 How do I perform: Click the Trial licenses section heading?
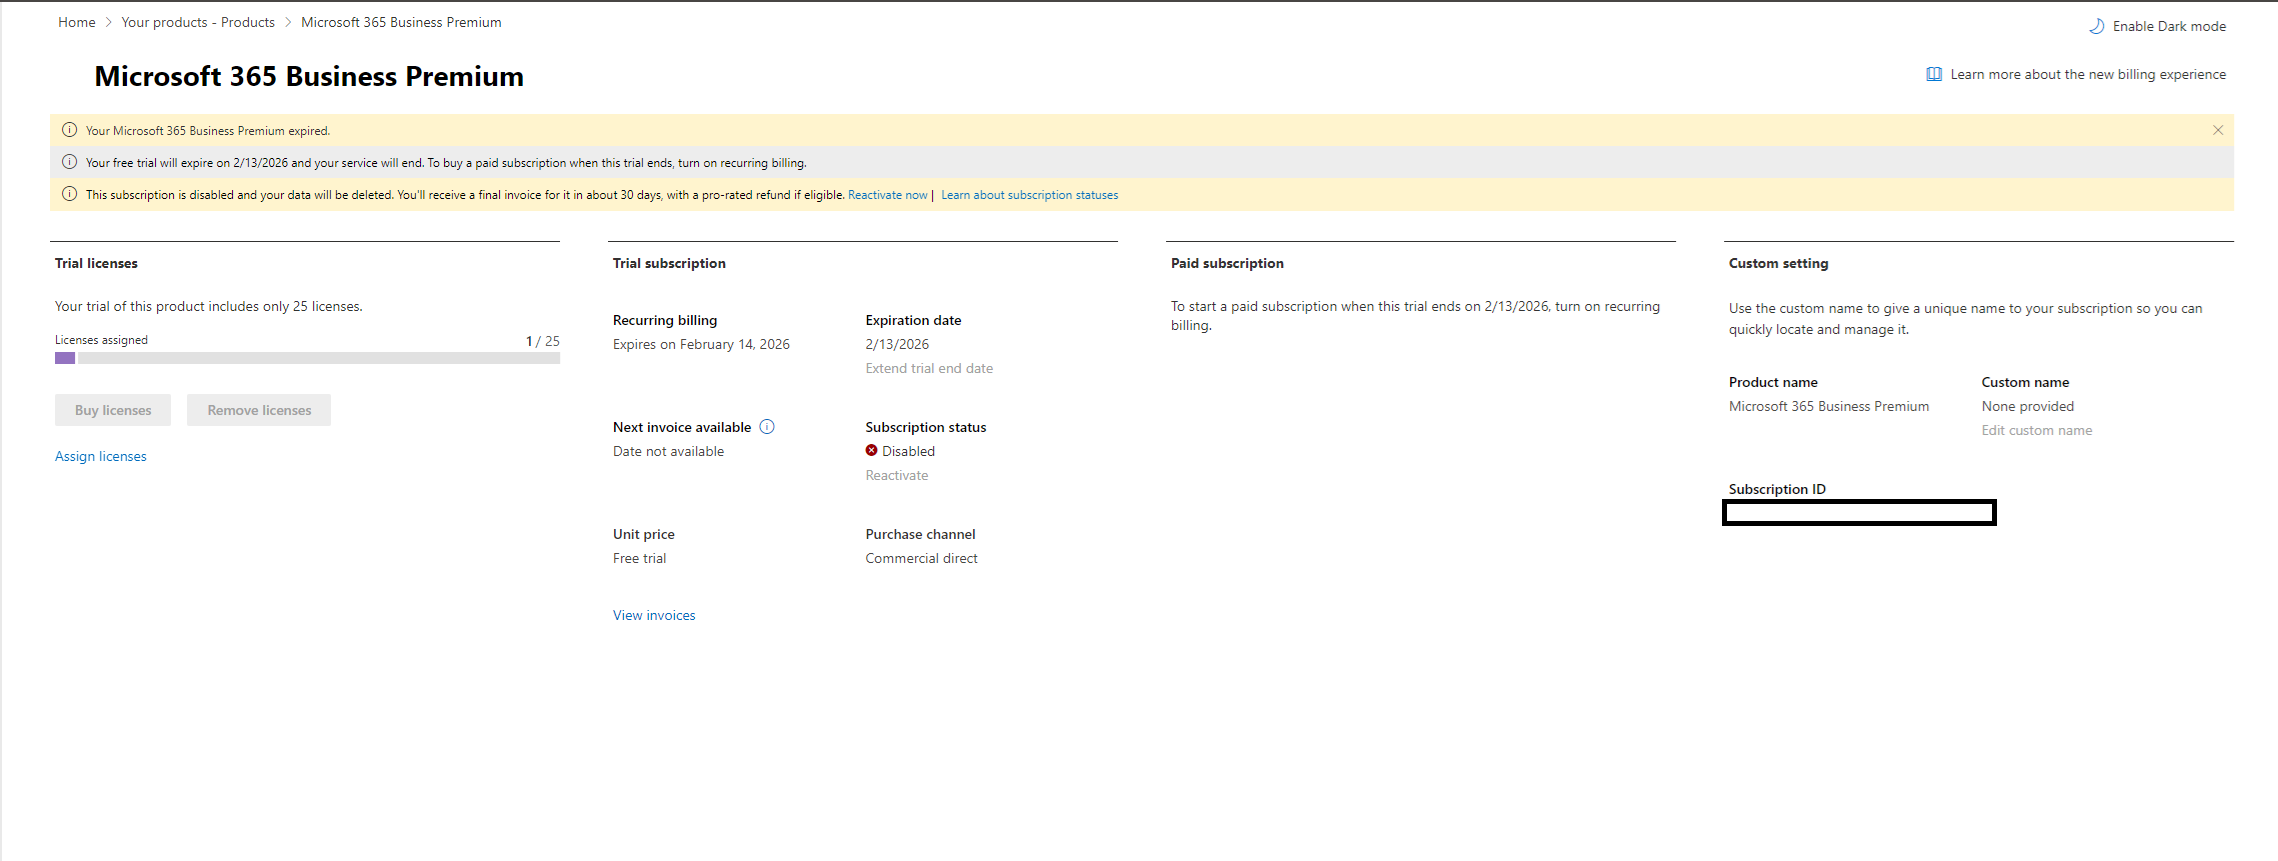[96, 263]
